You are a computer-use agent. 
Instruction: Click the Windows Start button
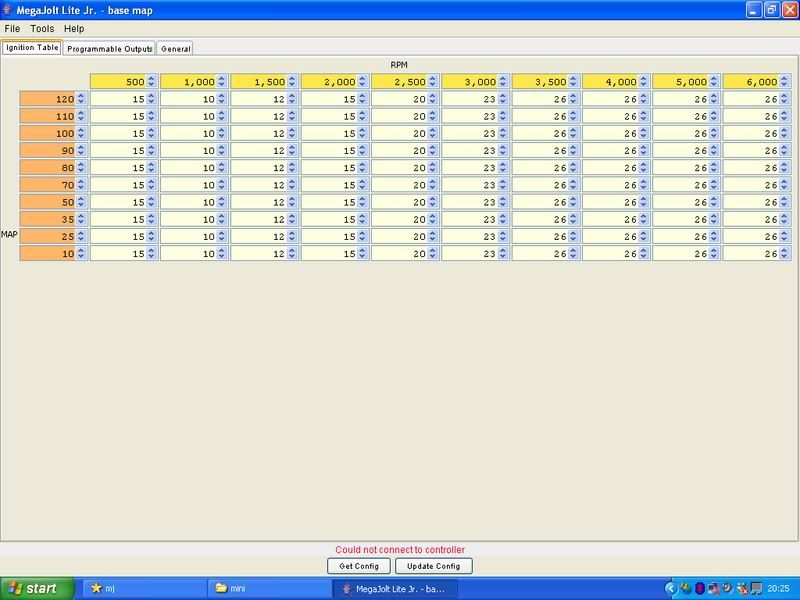click(x=37, y=588)
